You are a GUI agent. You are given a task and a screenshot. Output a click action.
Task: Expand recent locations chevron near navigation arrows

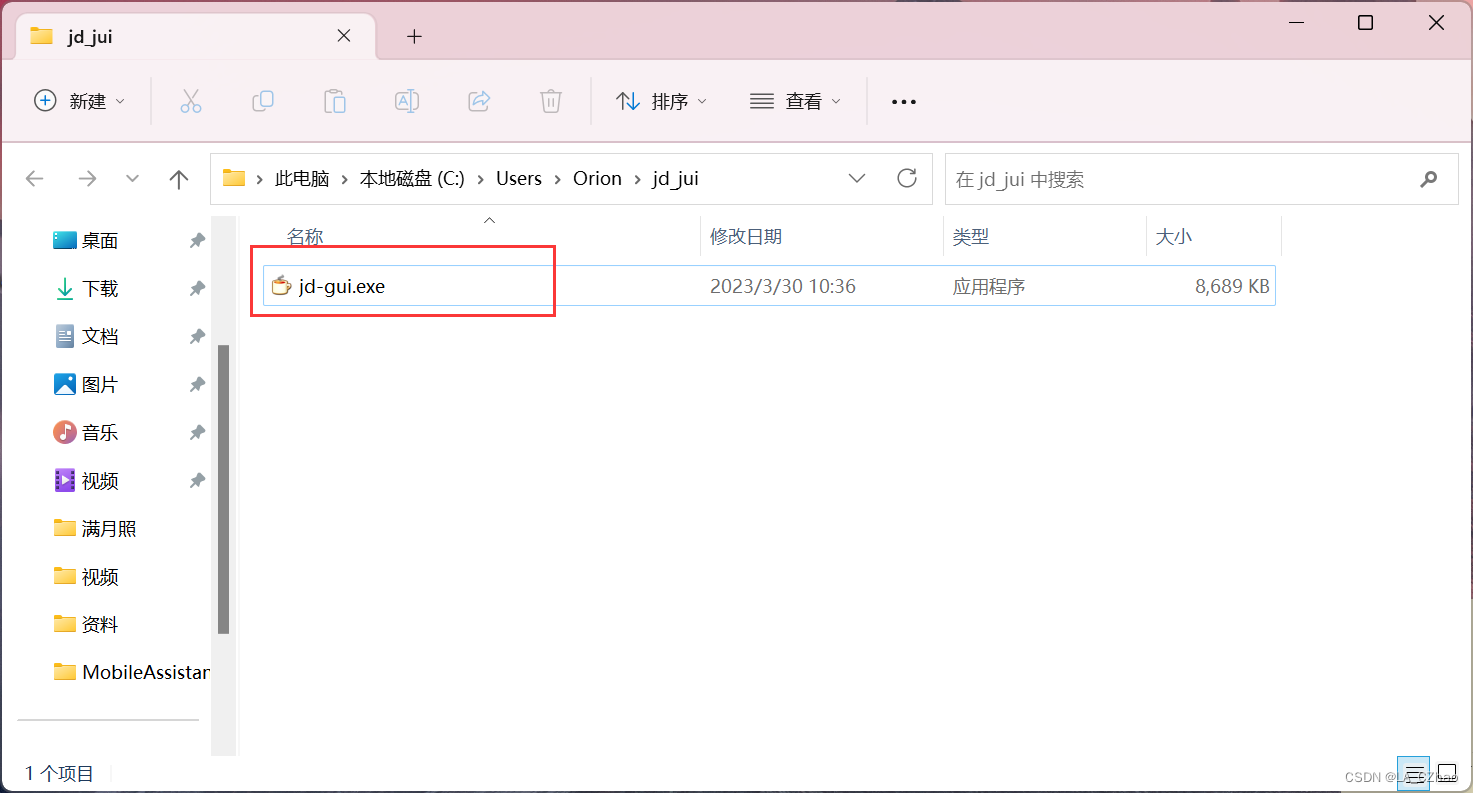[x=132, y=179]
